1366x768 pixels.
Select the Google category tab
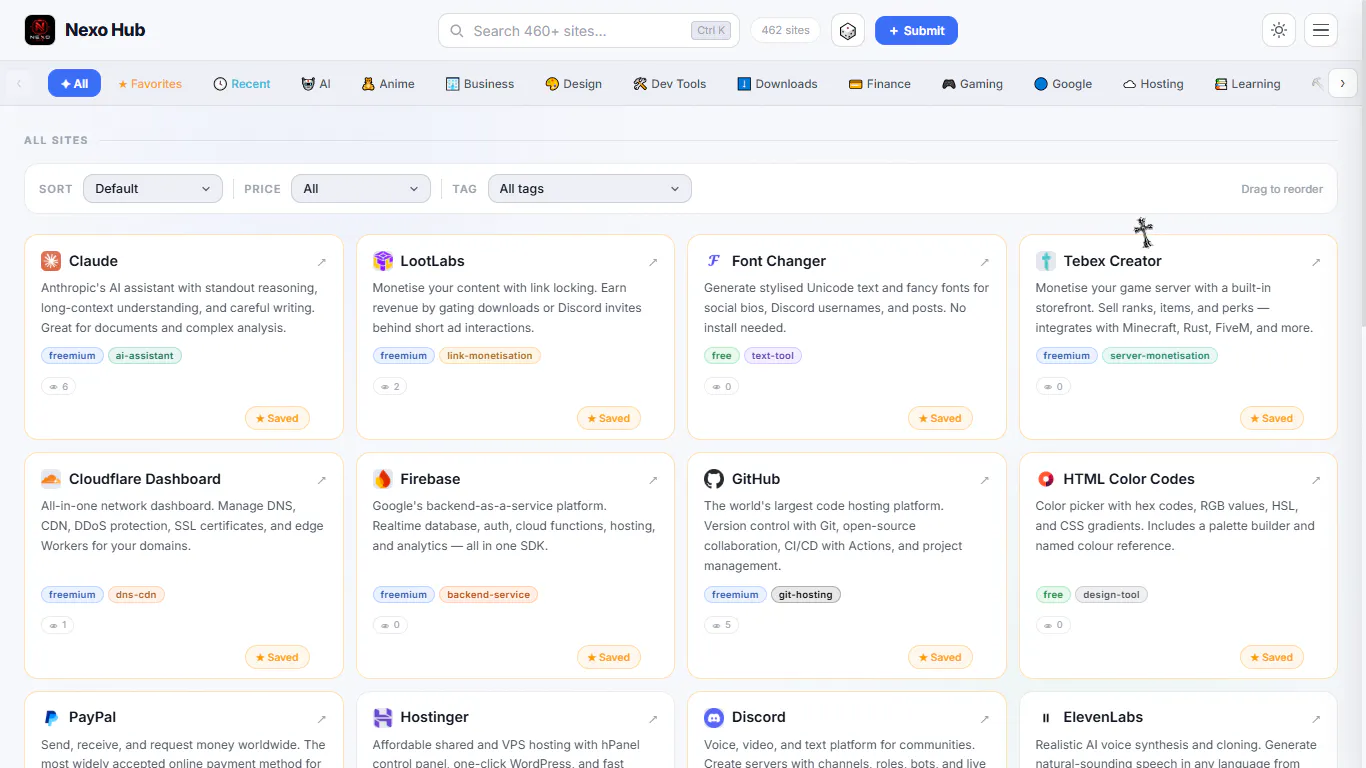click(x=1063, y=84)
